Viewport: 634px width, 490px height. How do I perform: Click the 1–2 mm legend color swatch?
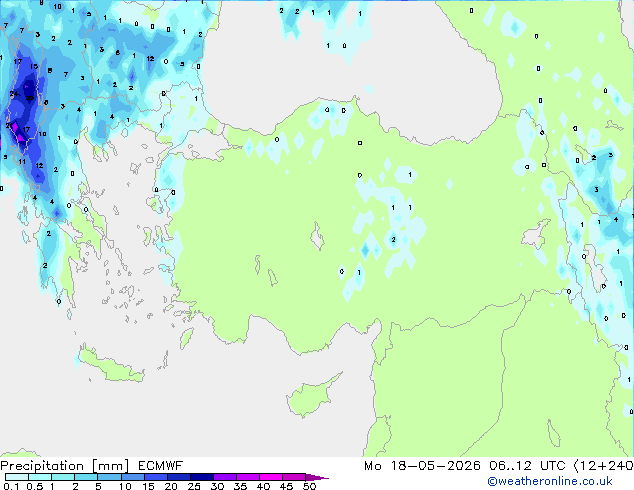click(63, 477)
